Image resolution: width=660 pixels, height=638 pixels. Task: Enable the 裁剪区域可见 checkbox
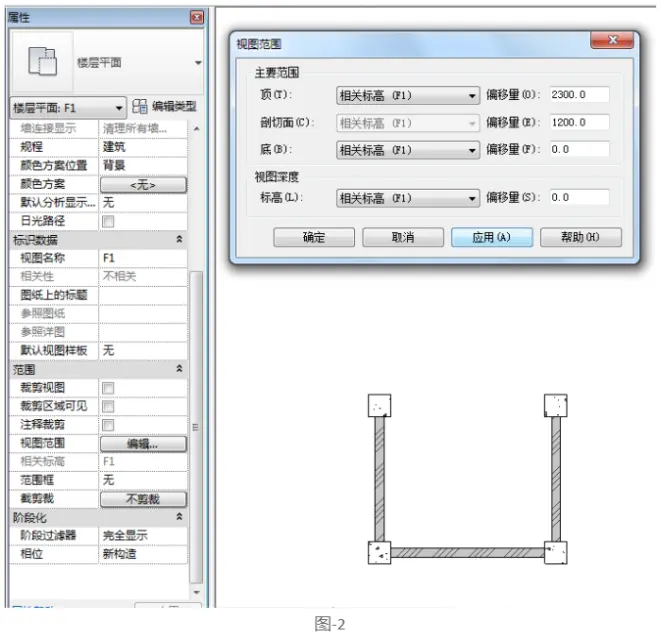108,407
